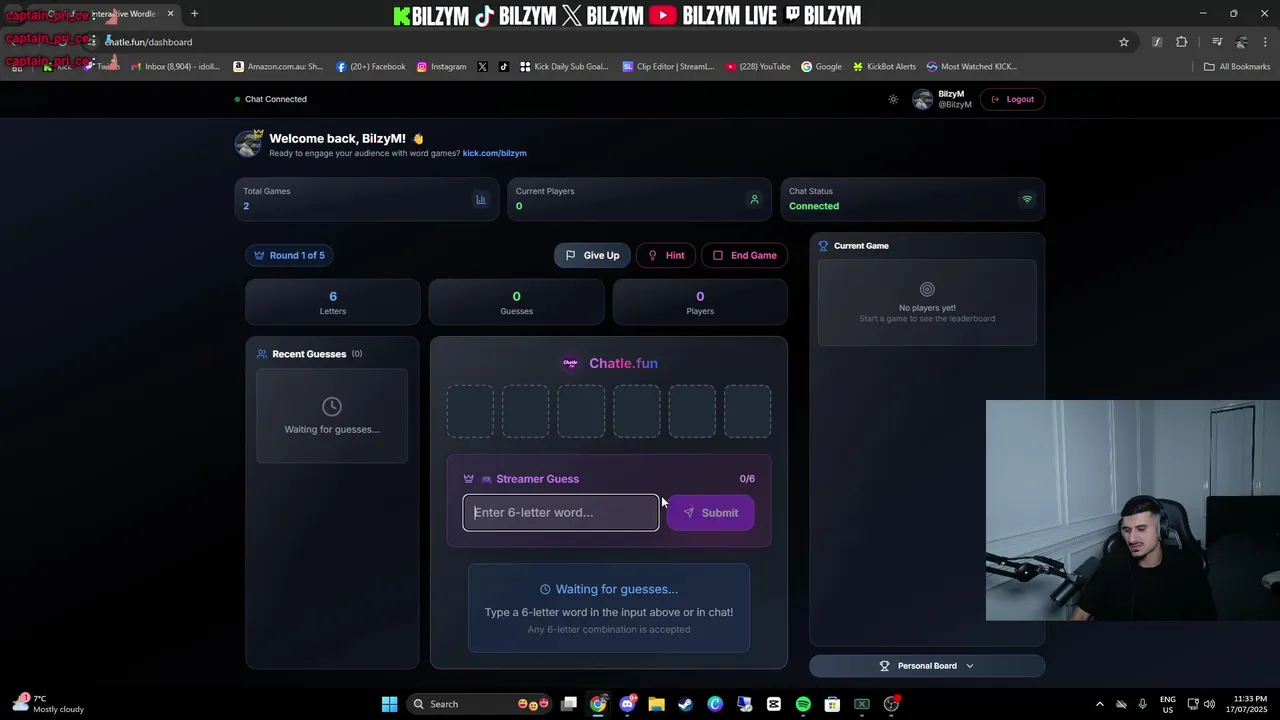This screenshot has width=1280, height=720.
Task: Open the TikTok bookmark icon
Action: click(x=503, y=67)
